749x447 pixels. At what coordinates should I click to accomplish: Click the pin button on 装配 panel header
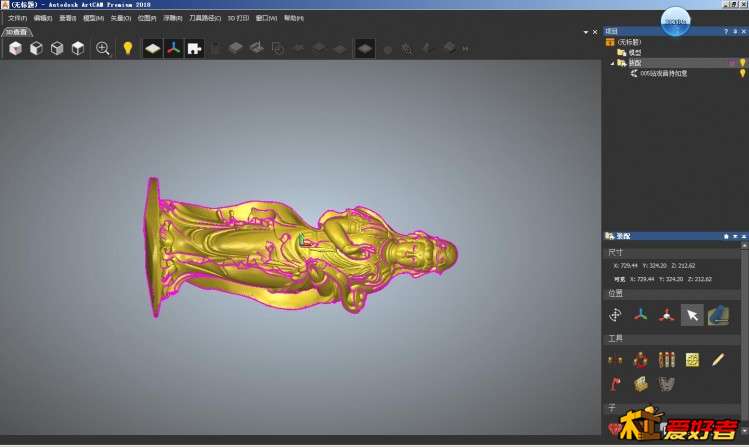727,236
